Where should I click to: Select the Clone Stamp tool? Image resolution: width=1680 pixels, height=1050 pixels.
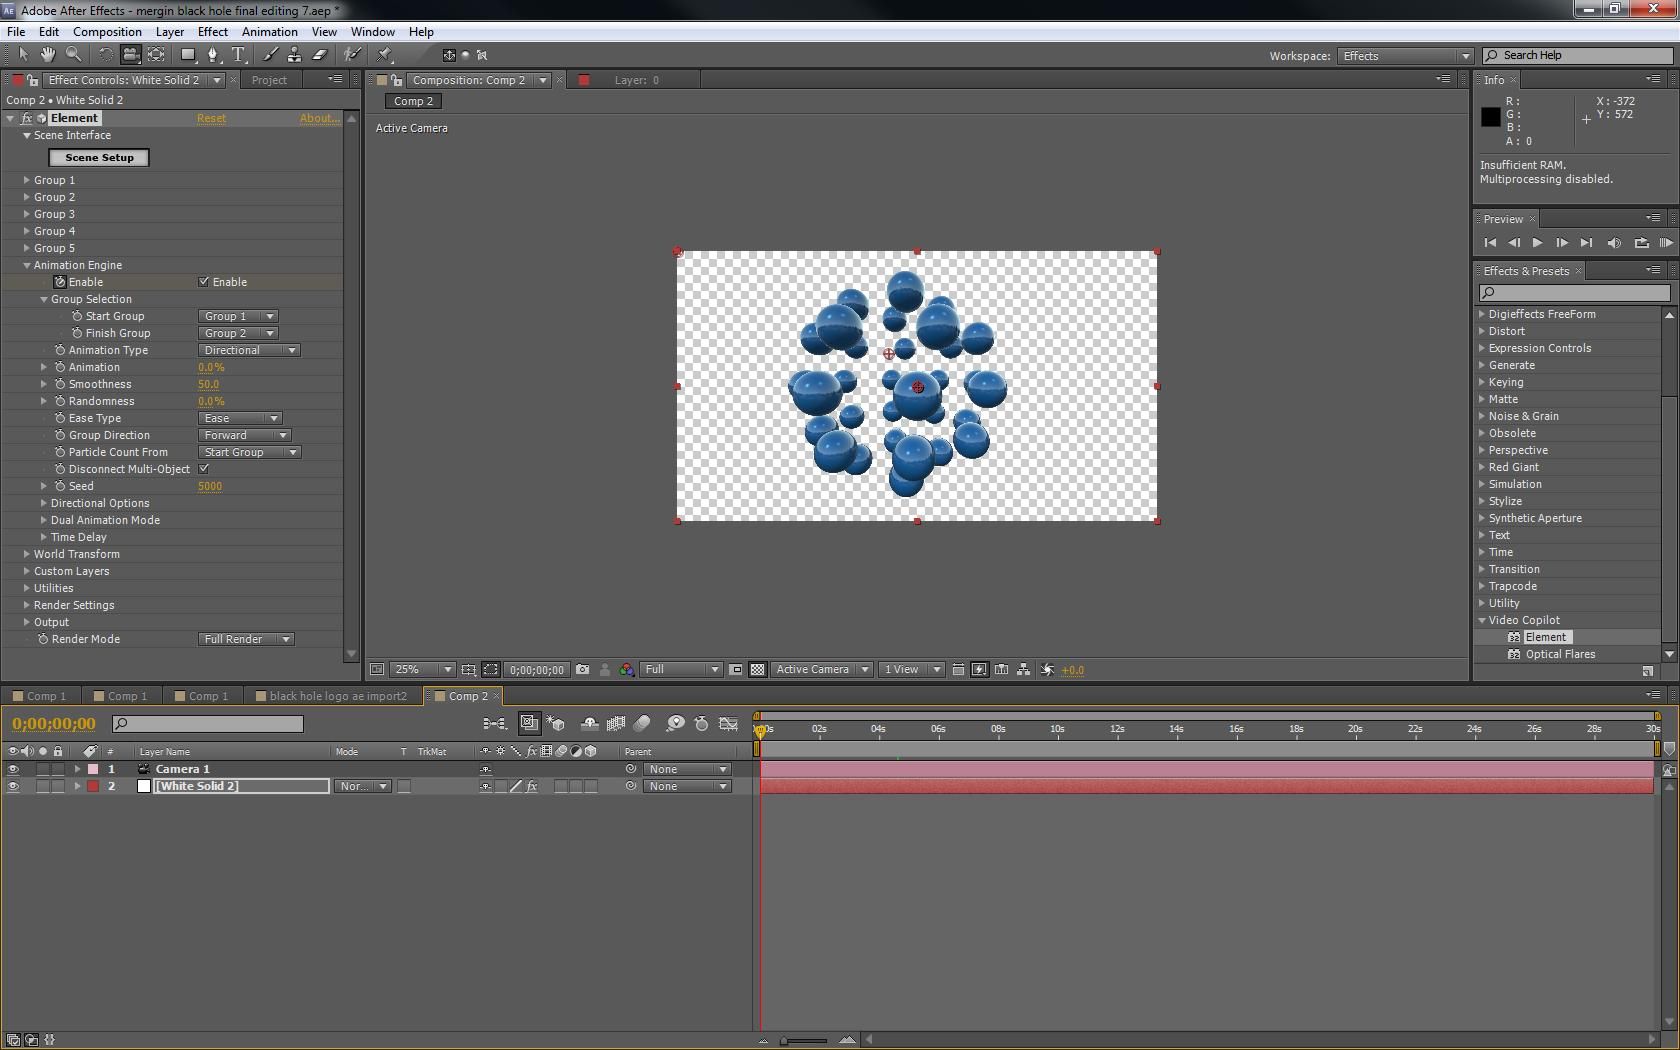click(295, 55)
